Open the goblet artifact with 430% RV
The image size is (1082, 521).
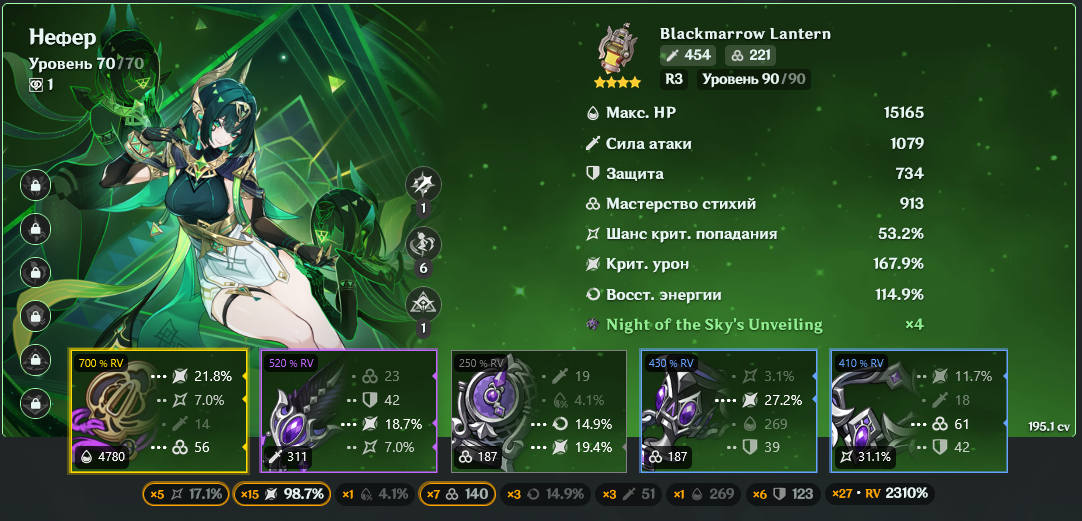729,411
